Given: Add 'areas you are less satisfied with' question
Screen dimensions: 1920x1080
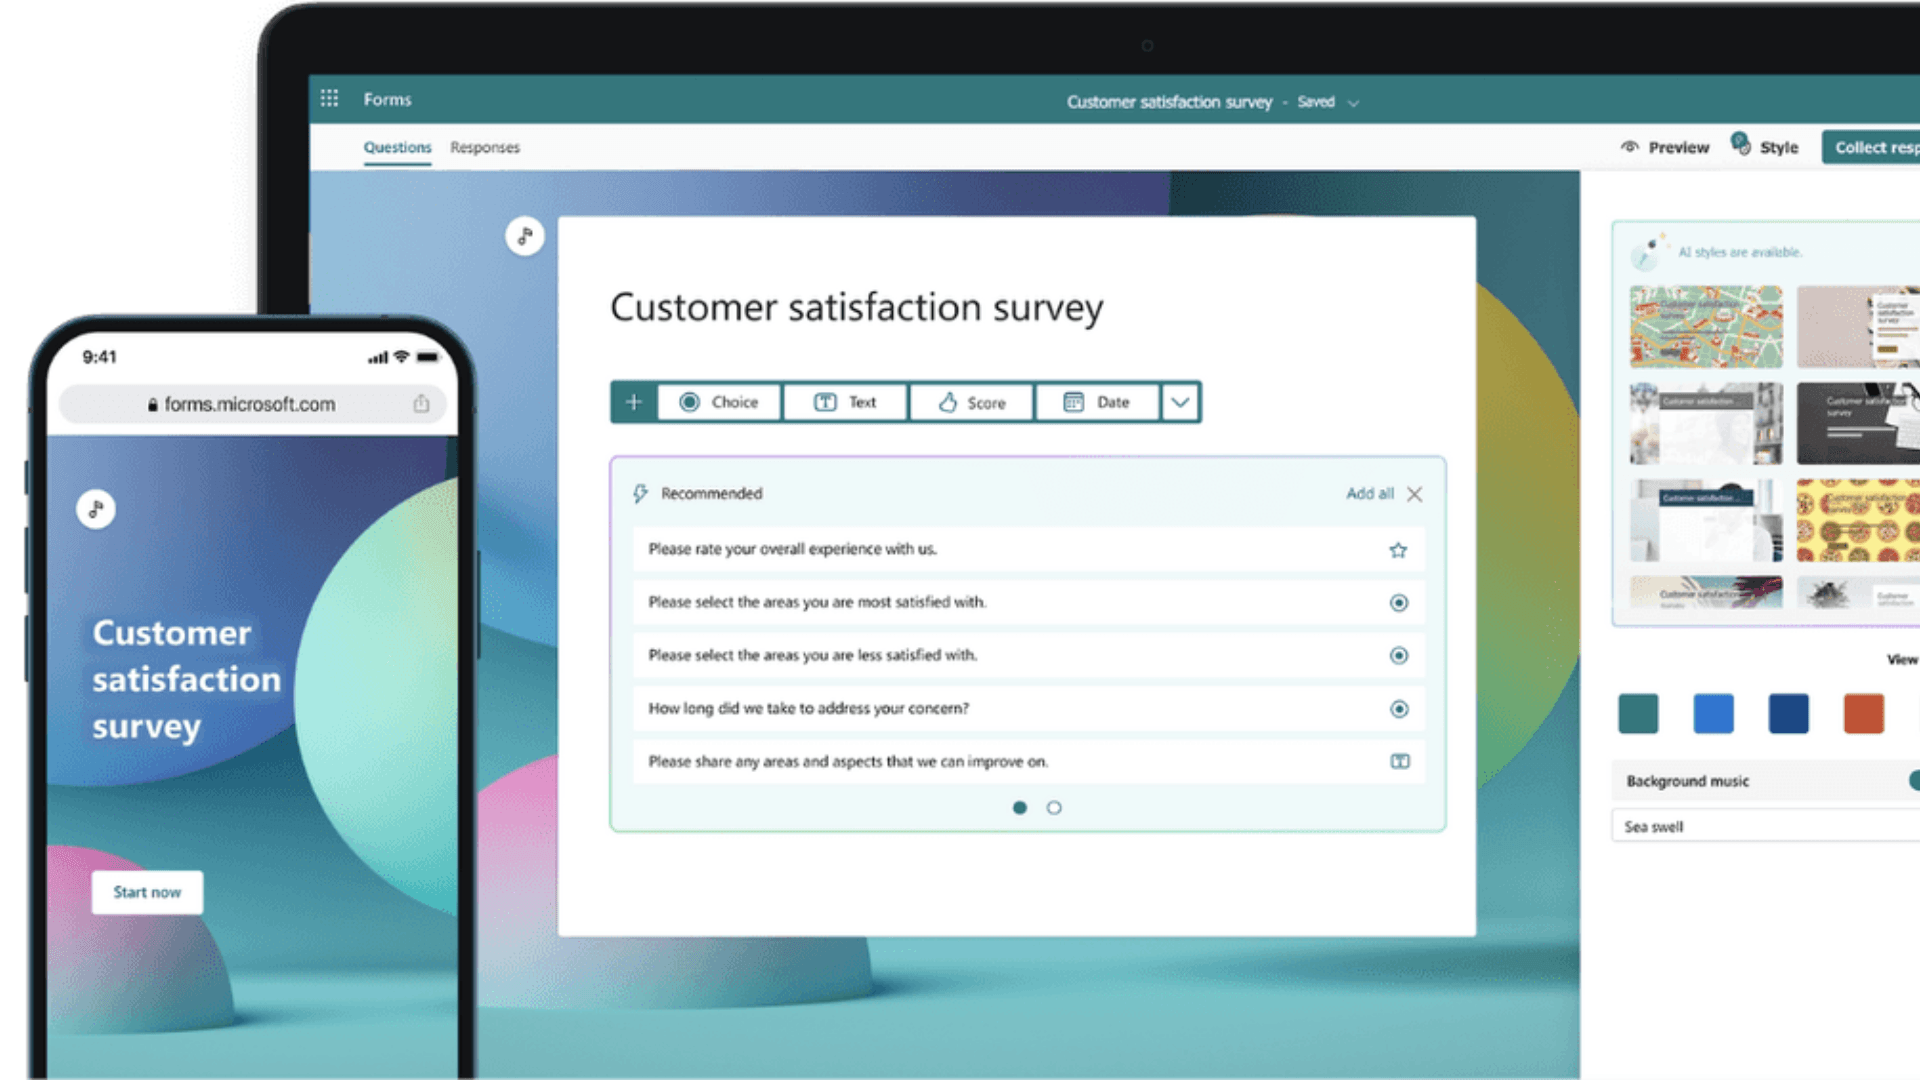Looking at the screenshot, I should [x=1028, y=655].
